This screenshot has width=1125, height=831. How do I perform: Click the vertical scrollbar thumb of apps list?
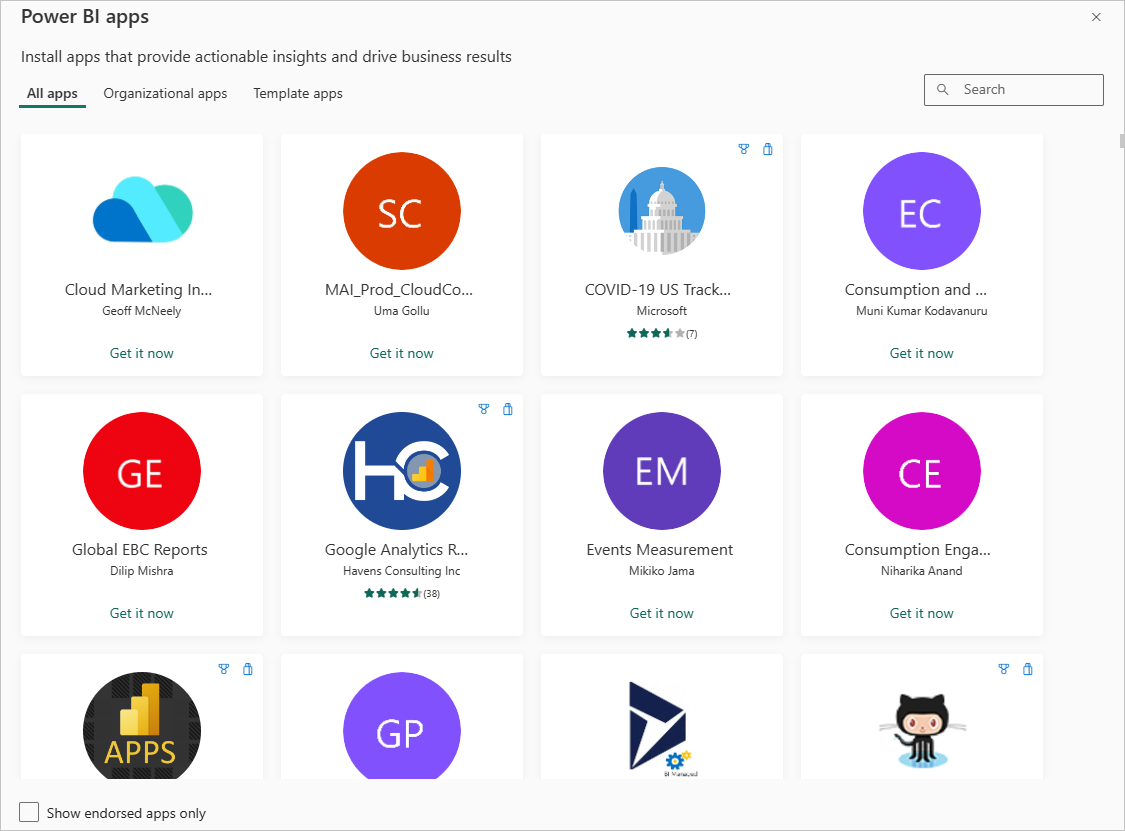click(1121, 140)
